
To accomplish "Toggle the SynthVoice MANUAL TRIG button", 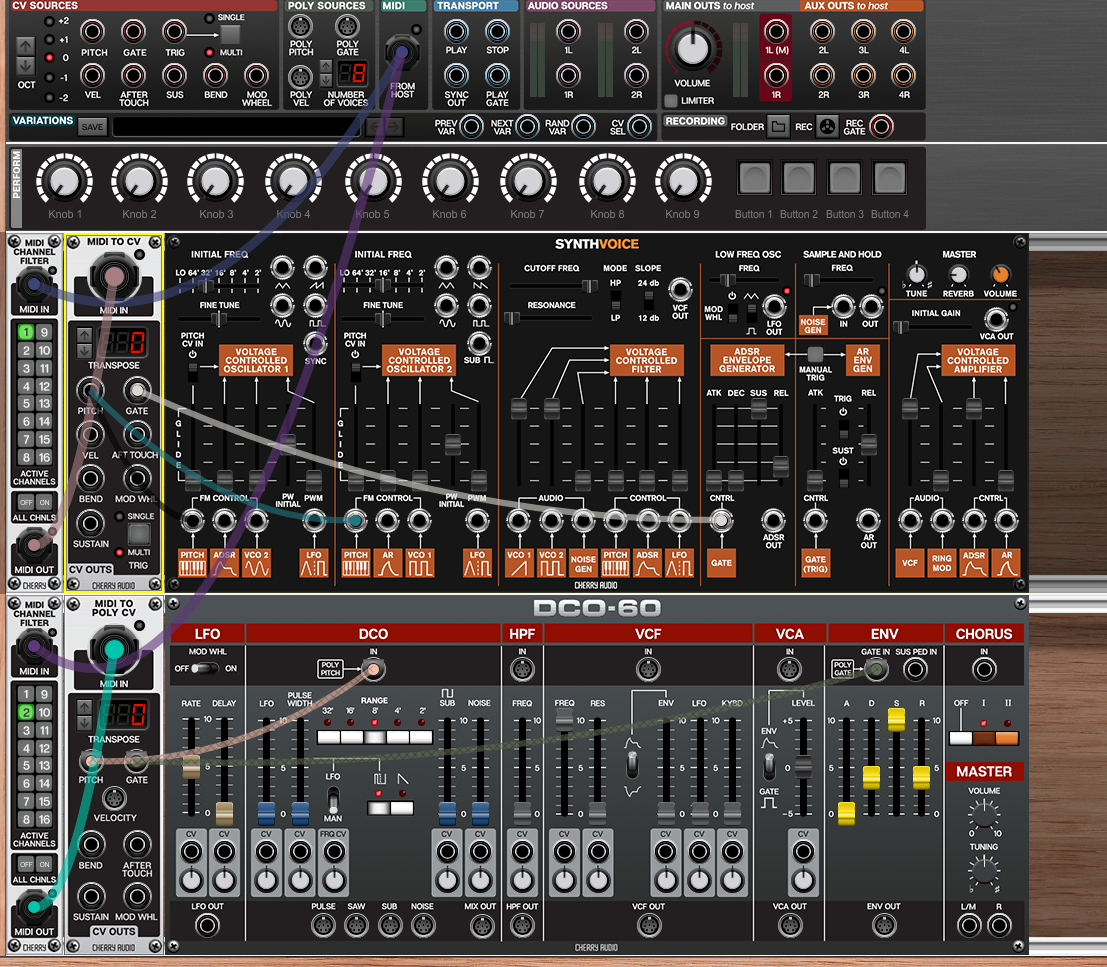I will (815, 354).
